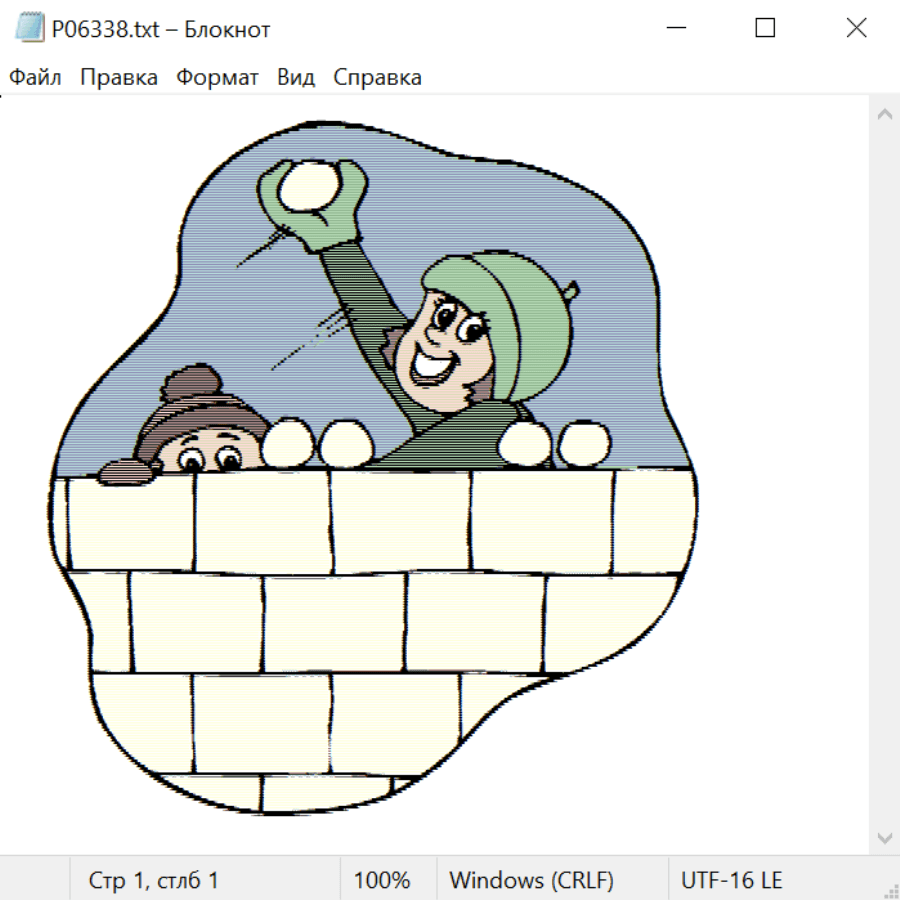Open the Справка menu
Viewport: 900px width, 900px height.
point(377,78)
